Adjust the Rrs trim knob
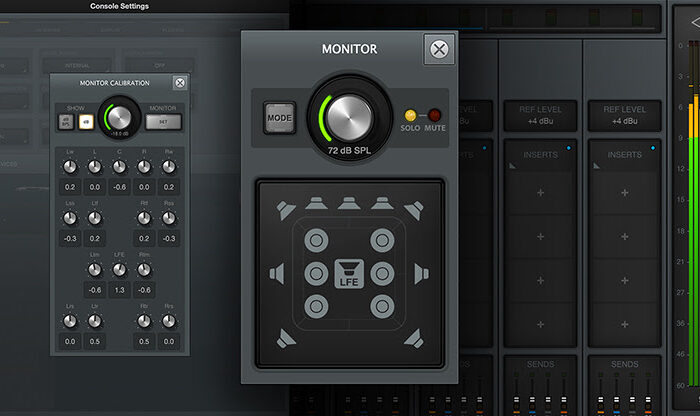Screen dimensions: 700x416 point(169,321)
